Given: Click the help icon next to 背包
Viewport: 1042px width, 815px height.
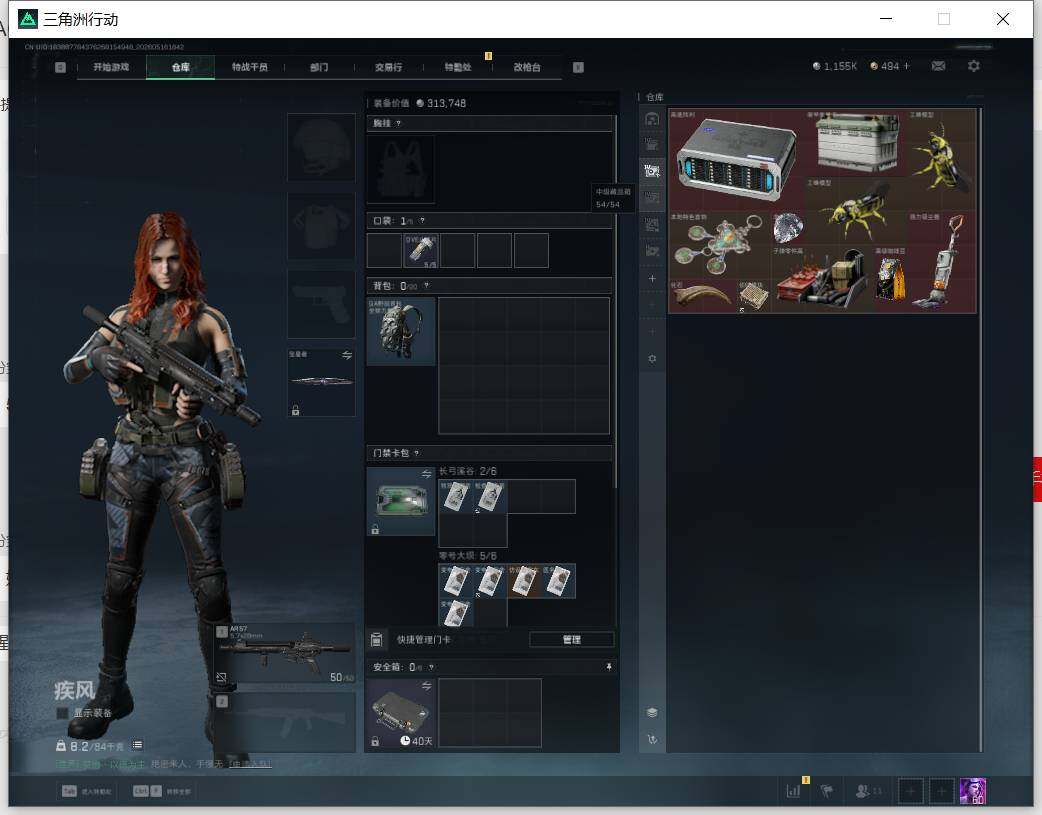Looking at the screenshot, I should 427,286.
